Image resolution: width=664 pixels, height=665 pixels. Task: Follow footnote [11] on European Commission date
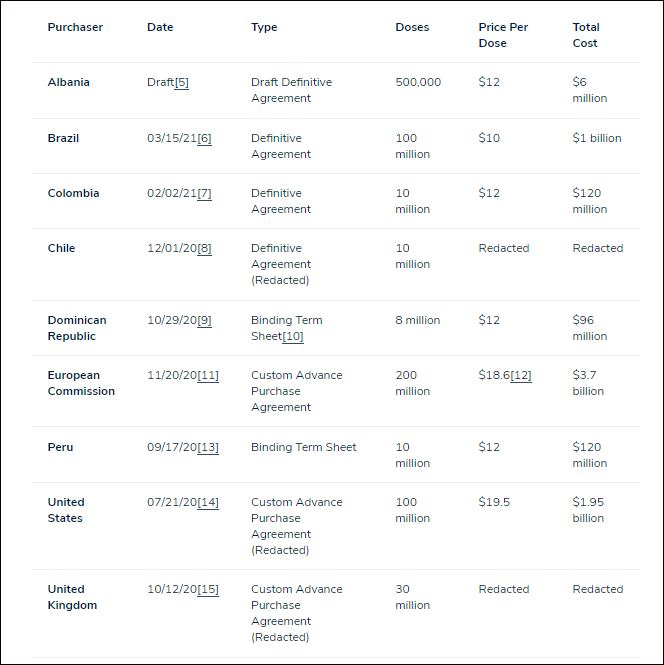pos(208,376)
